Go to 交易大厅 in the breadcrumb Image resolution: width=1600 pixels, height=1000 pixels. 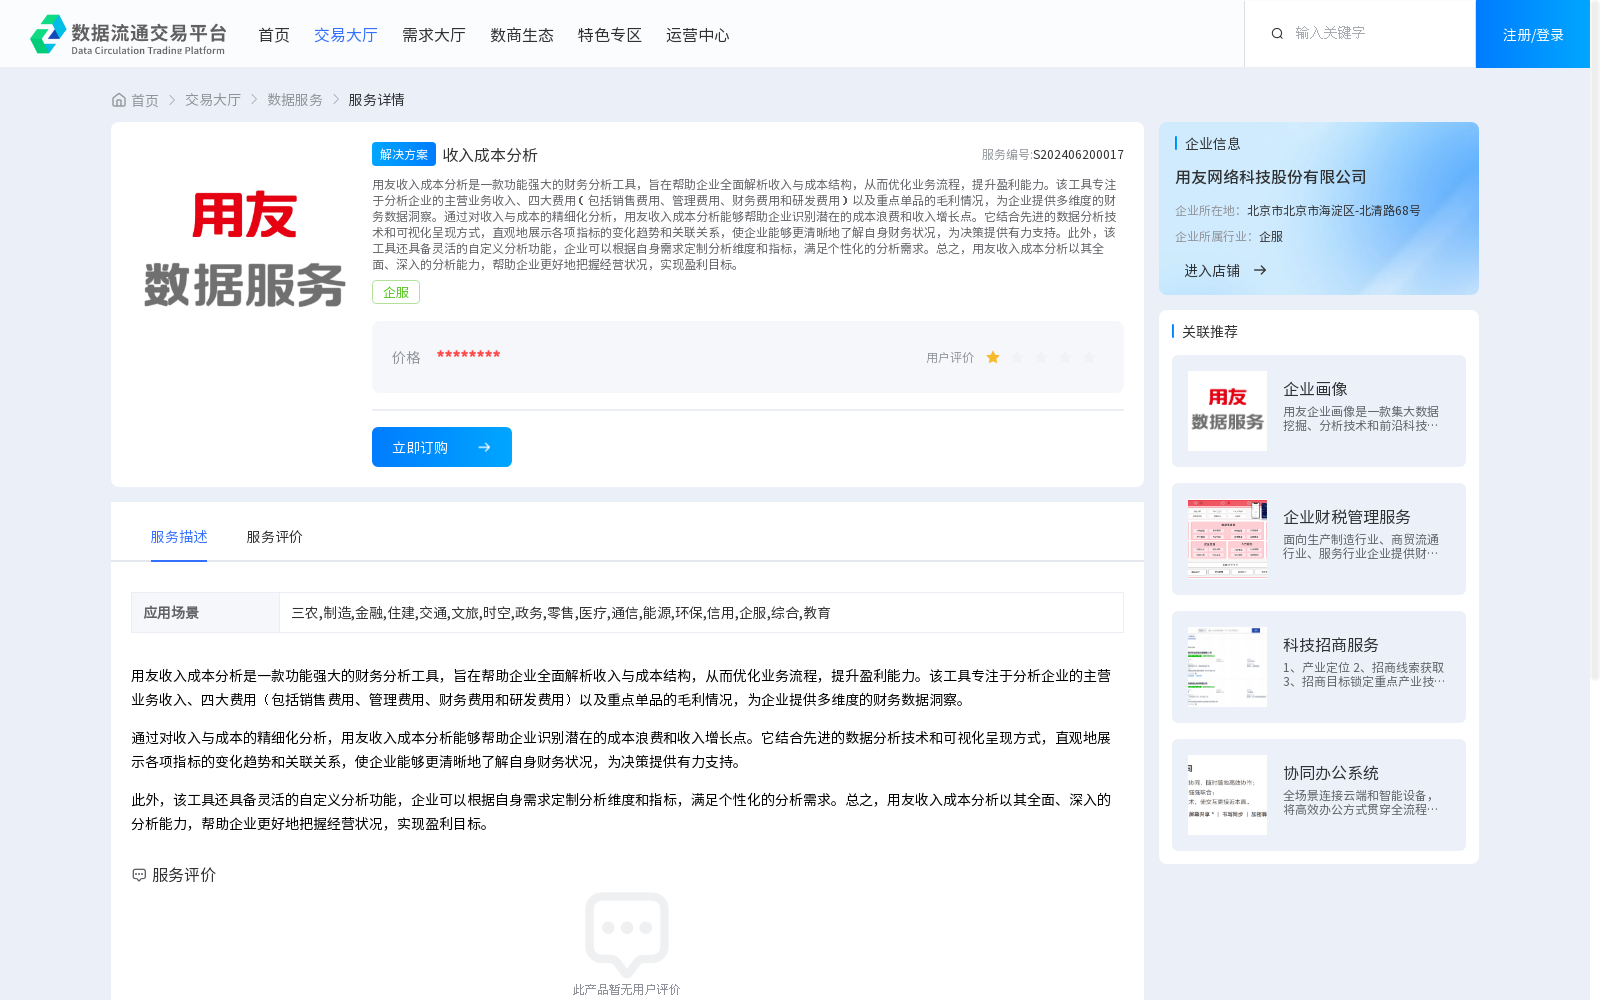213,100
